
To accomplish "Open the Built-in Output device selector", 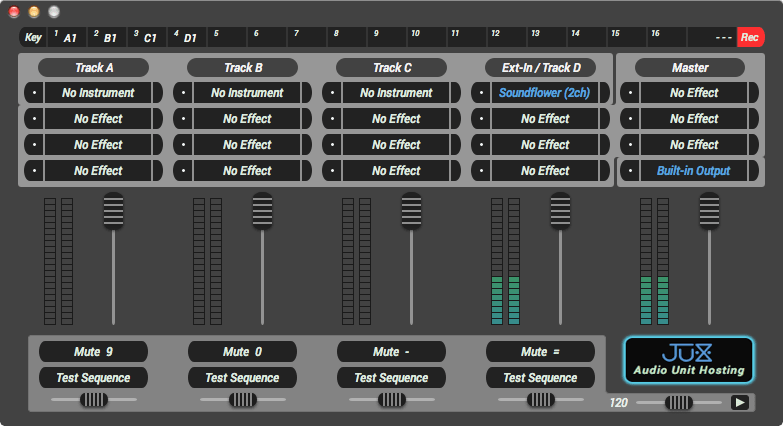I will pos(693,171).
